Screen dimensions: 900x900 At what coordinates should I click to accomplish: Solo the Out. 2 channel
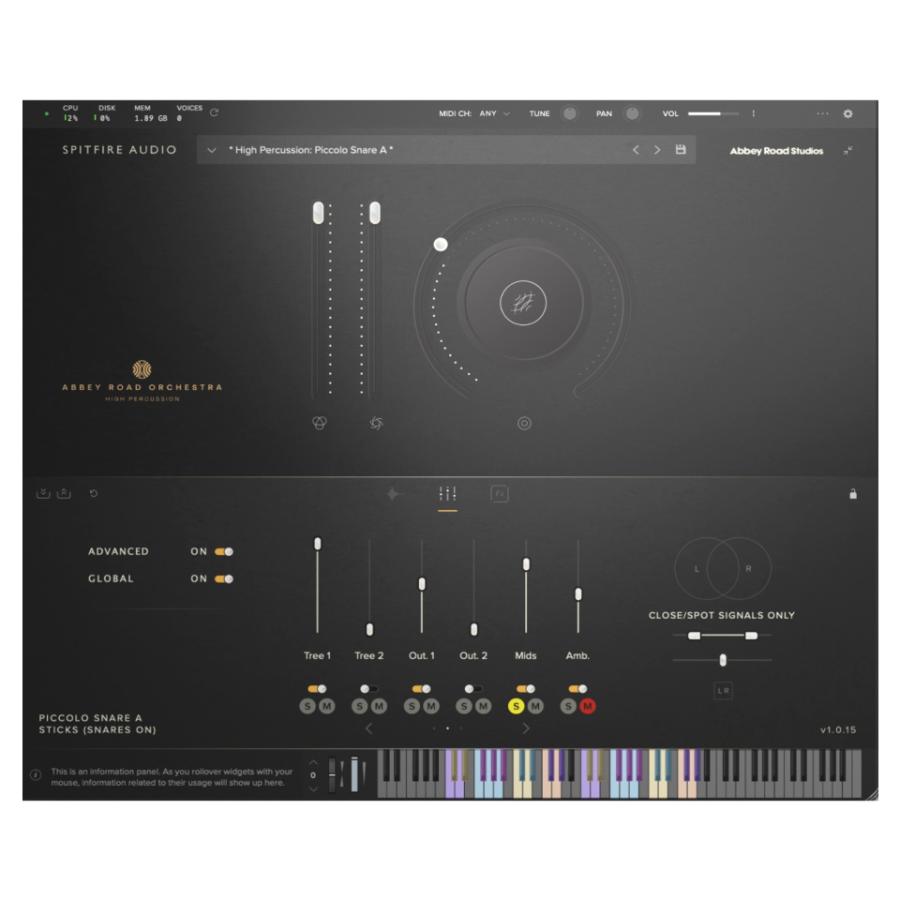coord(464,706)
